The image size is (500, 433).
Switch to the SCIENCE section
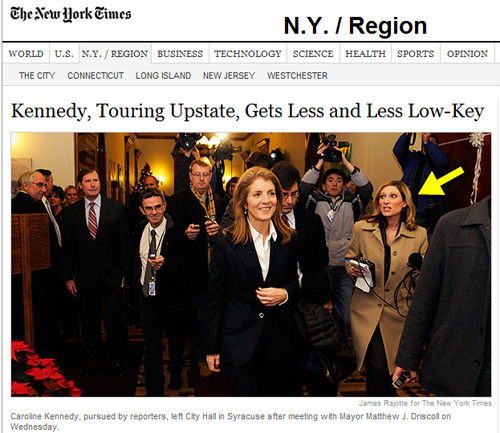(313, 54)
